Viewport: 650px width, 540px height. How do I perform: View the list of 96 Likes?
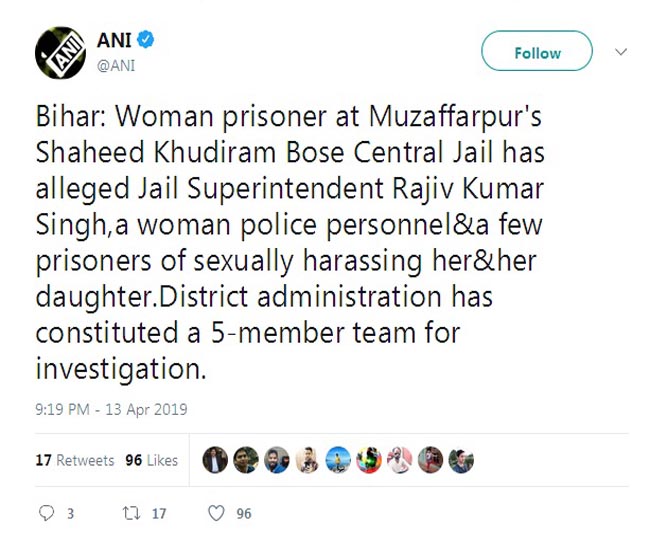pos(152,460)
